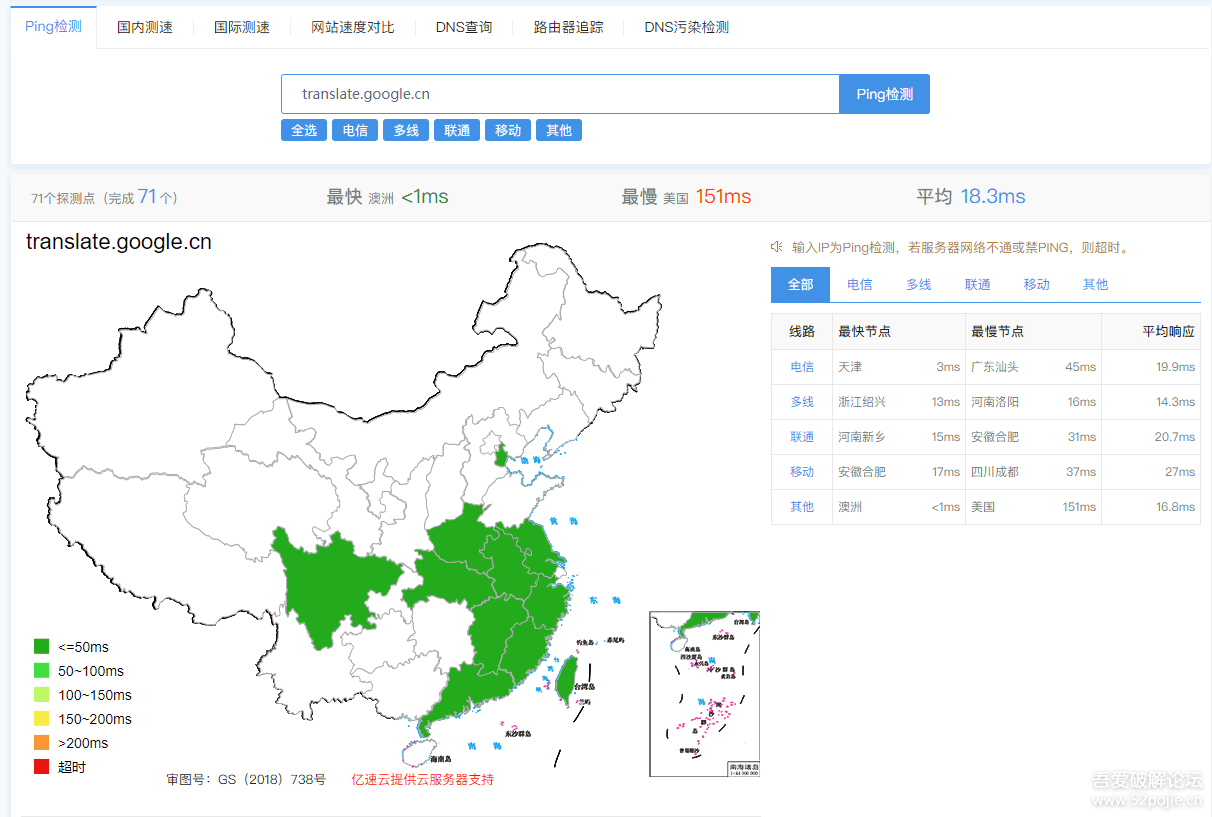Image resolution: width=1212 pixels, height=817 pixels.
Task: Start the test with the blue Ping检测 button
Action: point(885,94)
